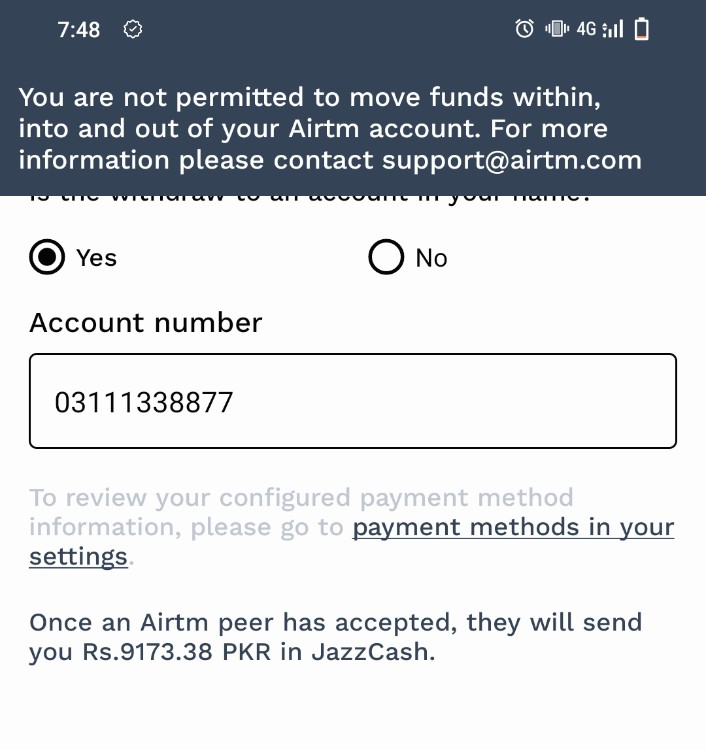Tap the 'Yes' option label
Viewport: 706px width, 750px height.
96,258
